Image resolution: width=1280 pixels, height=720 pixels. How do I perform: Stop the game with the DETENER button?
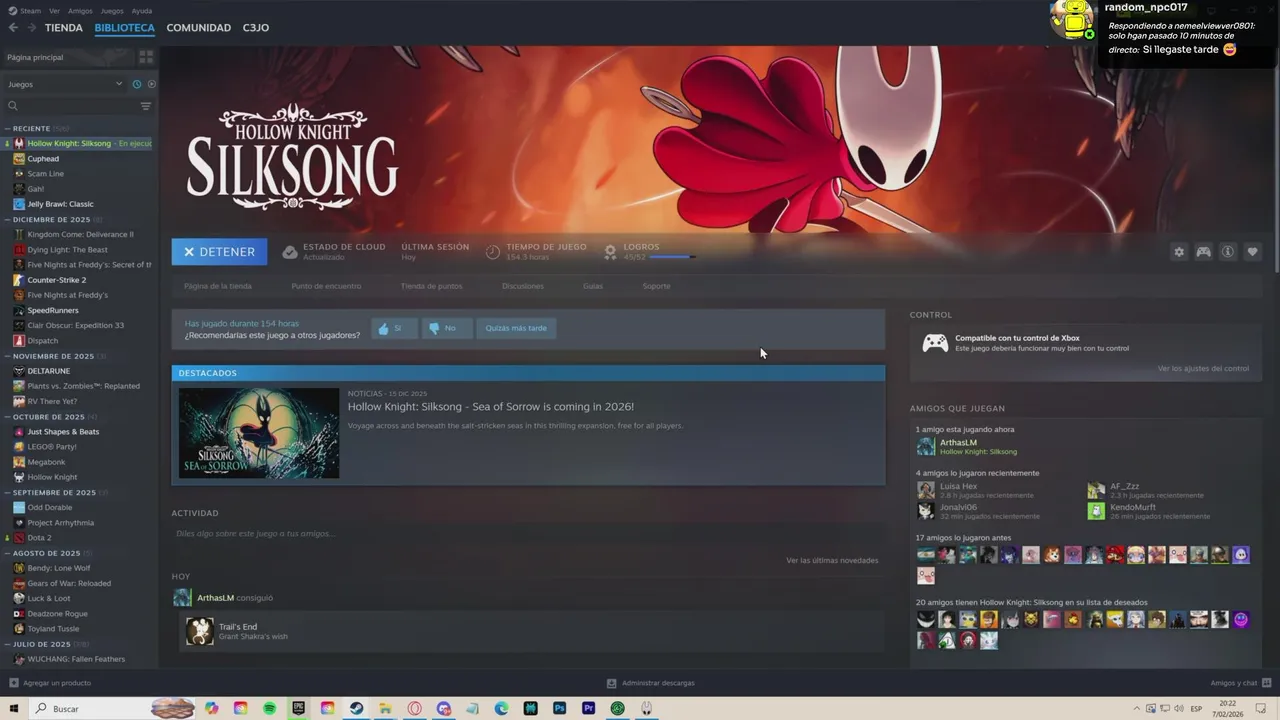219,252
